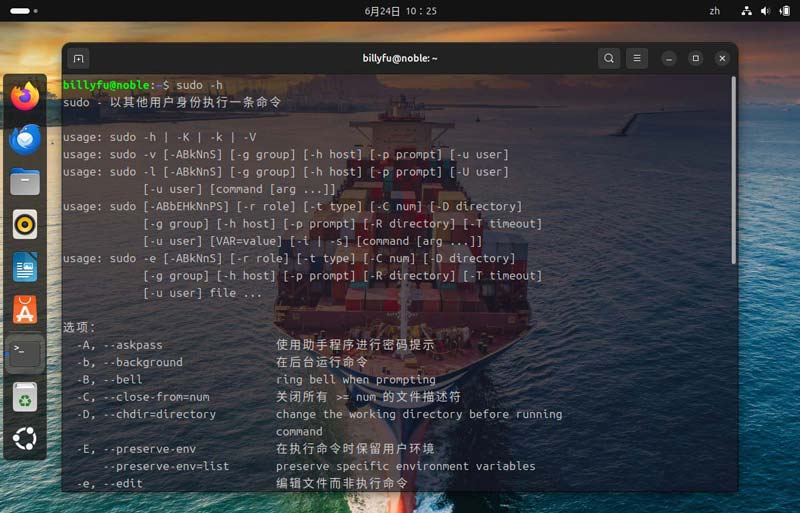Click the terminal search button

point(608,58)
